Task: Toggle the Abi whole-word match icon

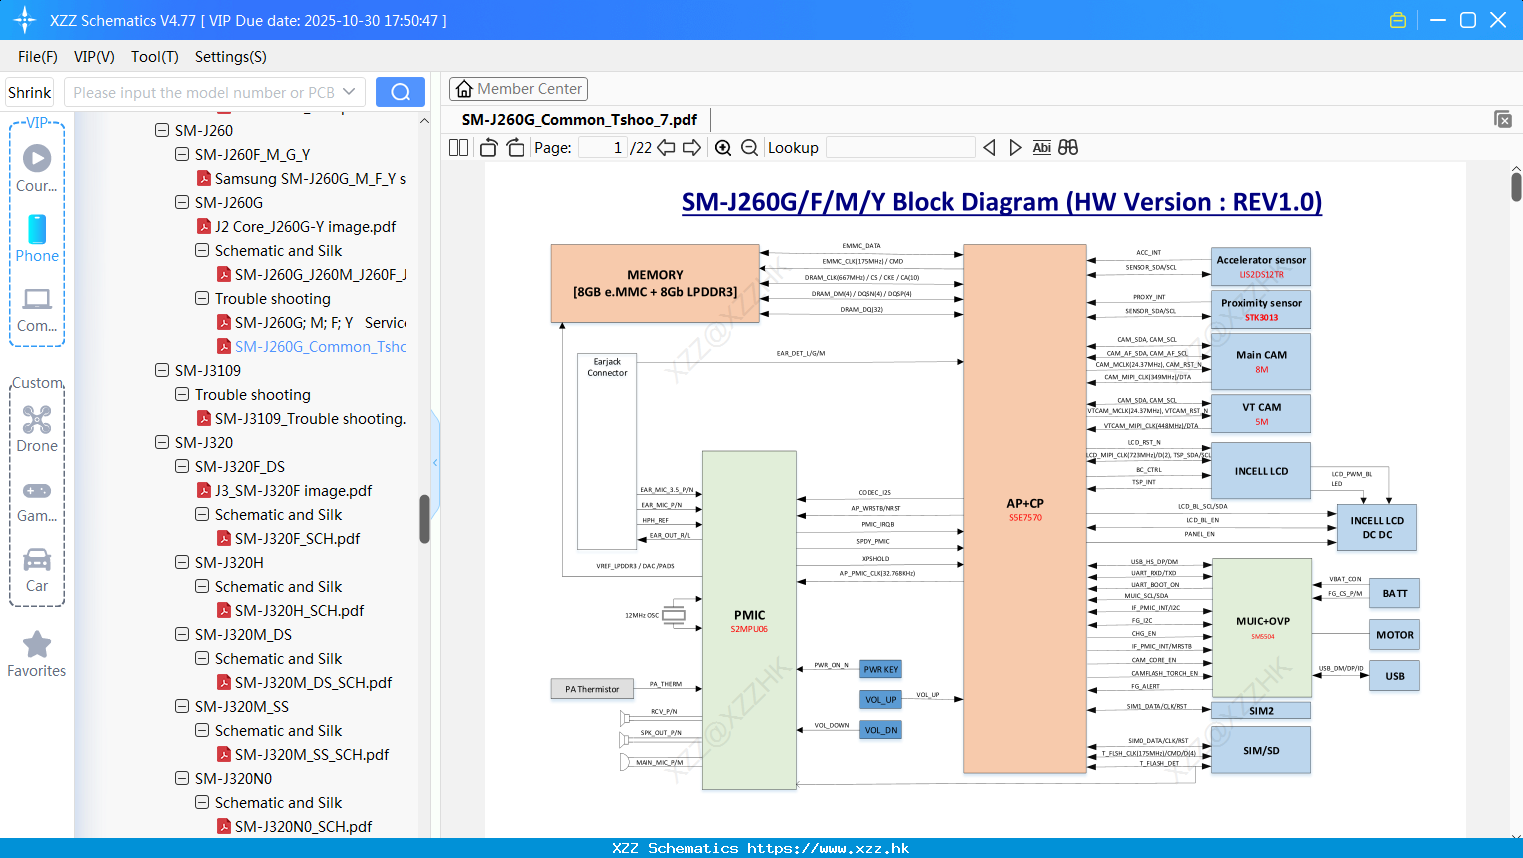Action: coord(1041,147)
